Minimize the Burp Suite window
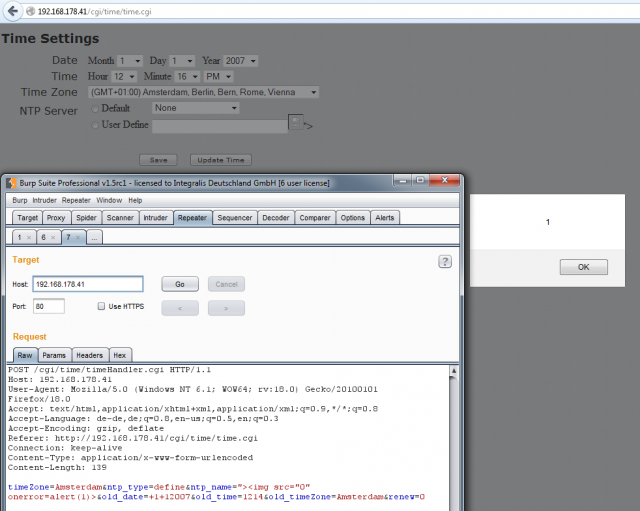640x511 pixels. [x=402, y=180]
